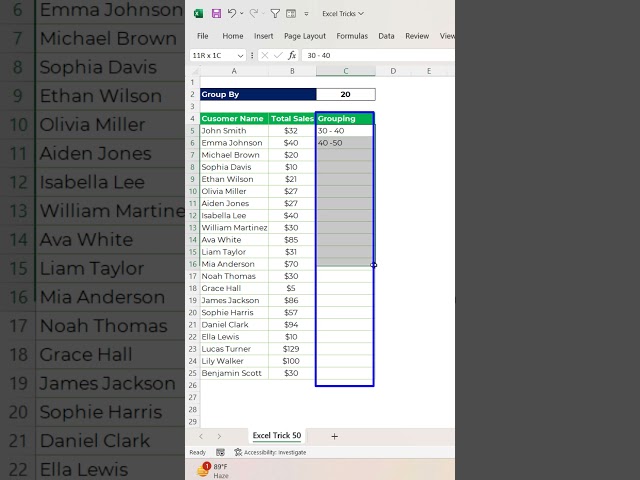Click the Filter funnel icon in quick access
640x480 pixels.
(x=275, y=14)
